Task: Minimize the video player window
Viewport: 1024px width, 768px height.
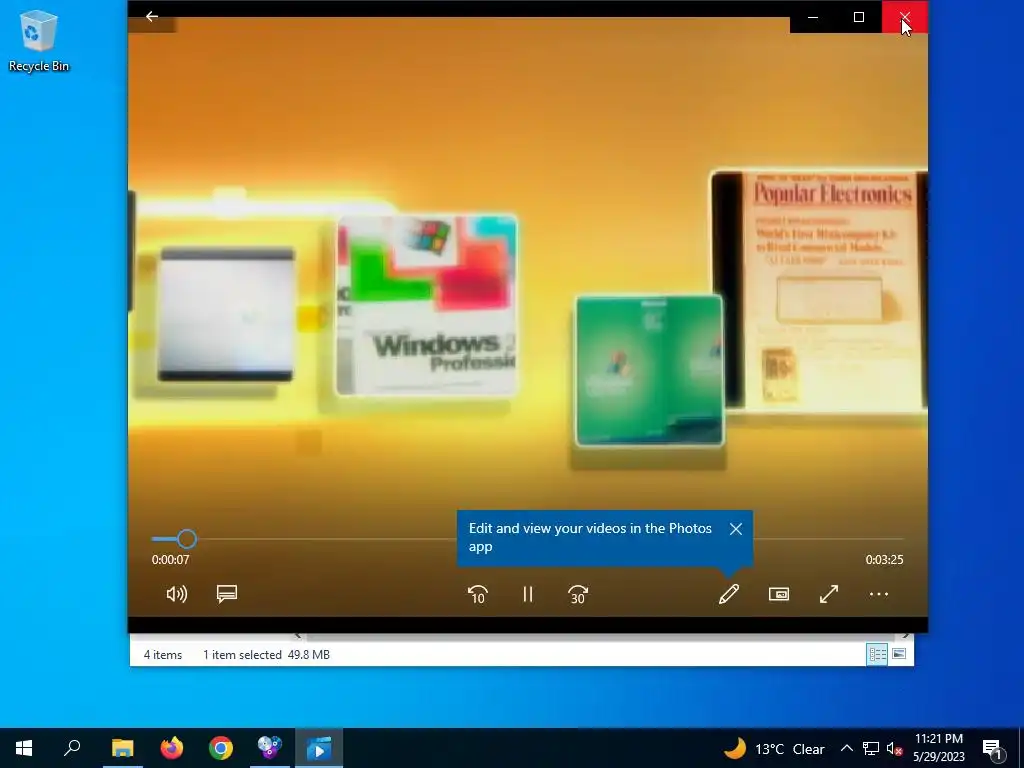Action: pos(813,17)
